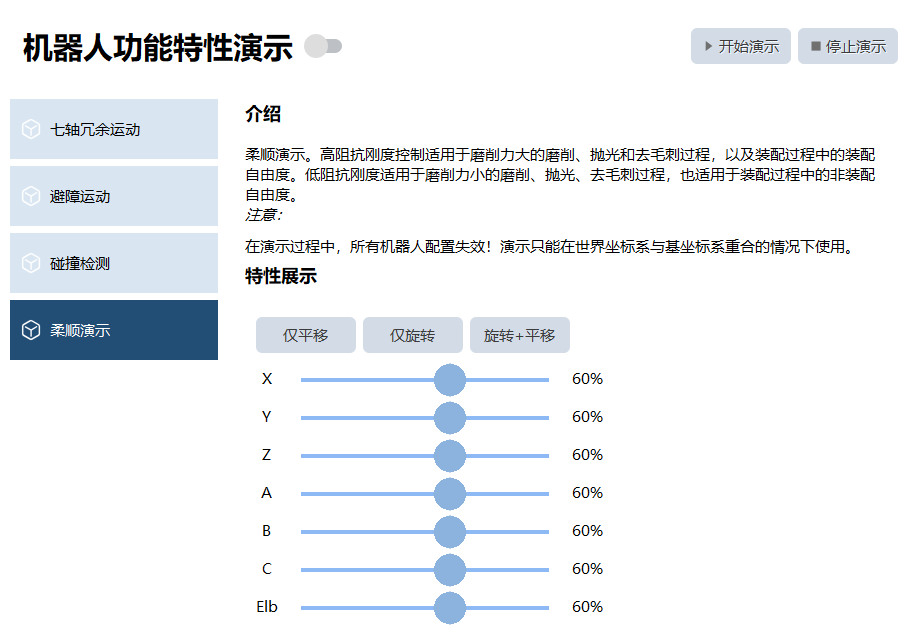This screenshot has width=908, height=644.
Task: Click the stop square icon in 停止演示
Action: point(816,46)
